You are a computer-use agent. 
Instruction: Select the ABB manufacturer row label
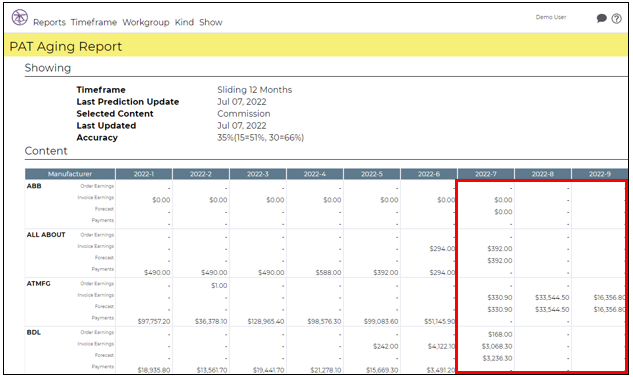(x=34, y=186)
